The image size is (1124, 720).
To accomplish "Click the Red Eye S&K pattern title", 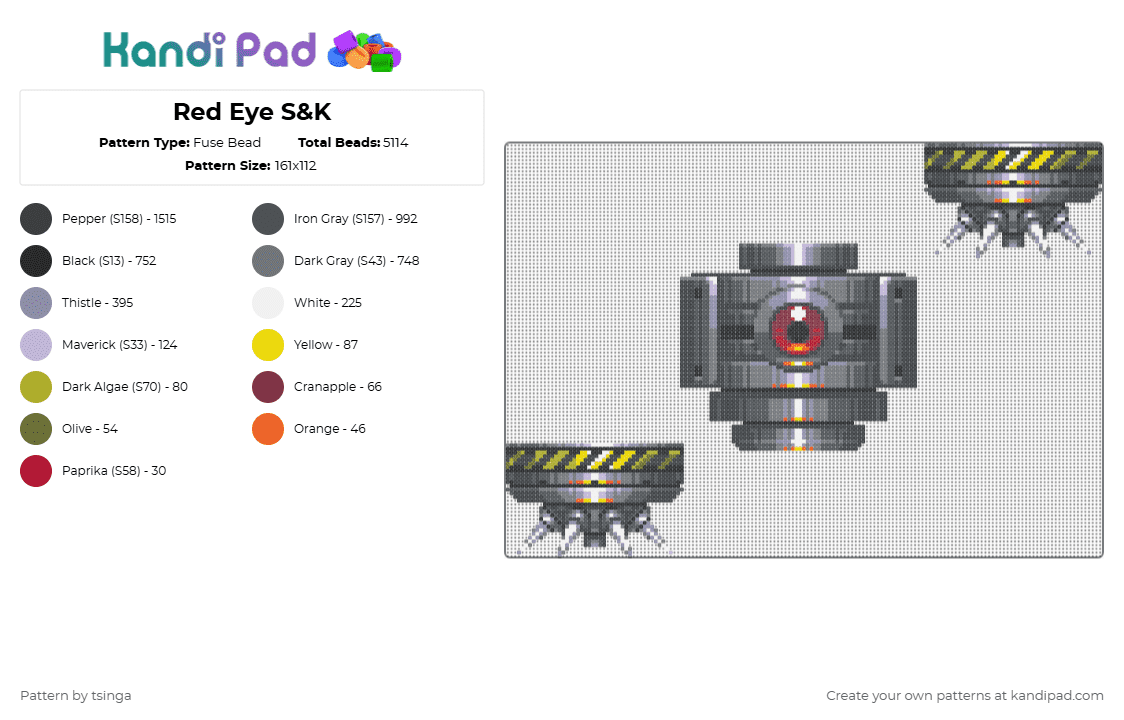I will point(252,112).
